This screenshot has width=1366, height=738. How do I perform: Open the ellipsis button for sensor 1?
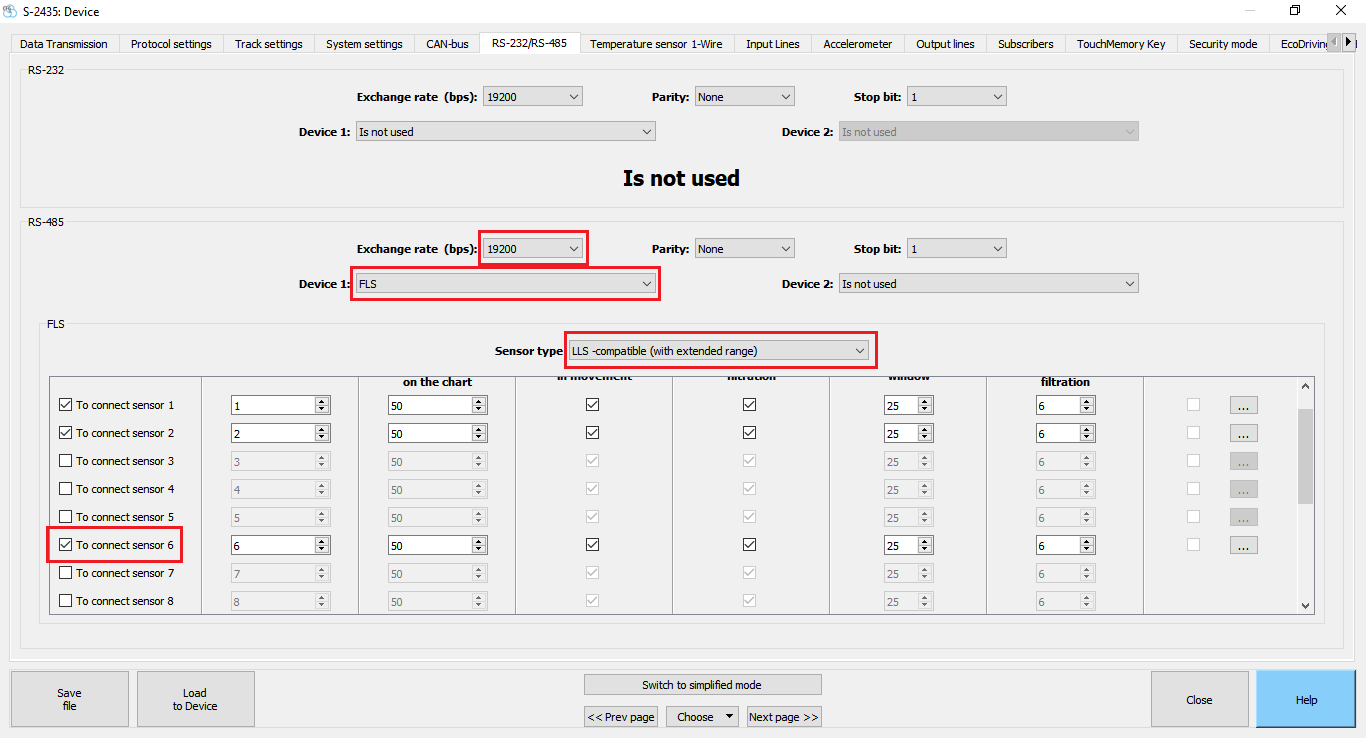(1243, 405)
